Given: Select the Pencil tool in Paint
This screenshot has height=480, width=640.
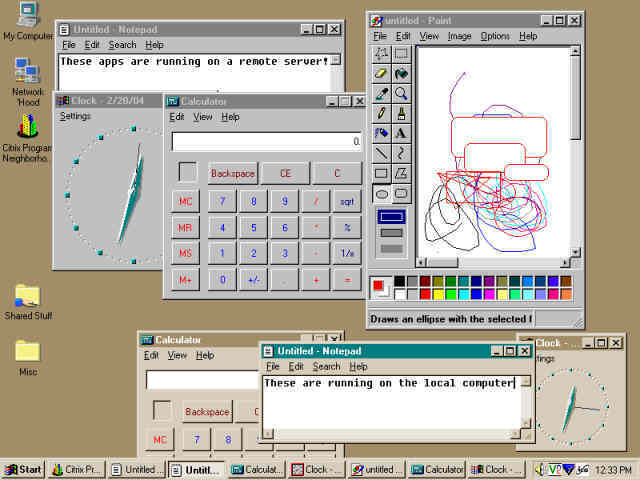Looking at the screenshot, I should tap(381, 112).
